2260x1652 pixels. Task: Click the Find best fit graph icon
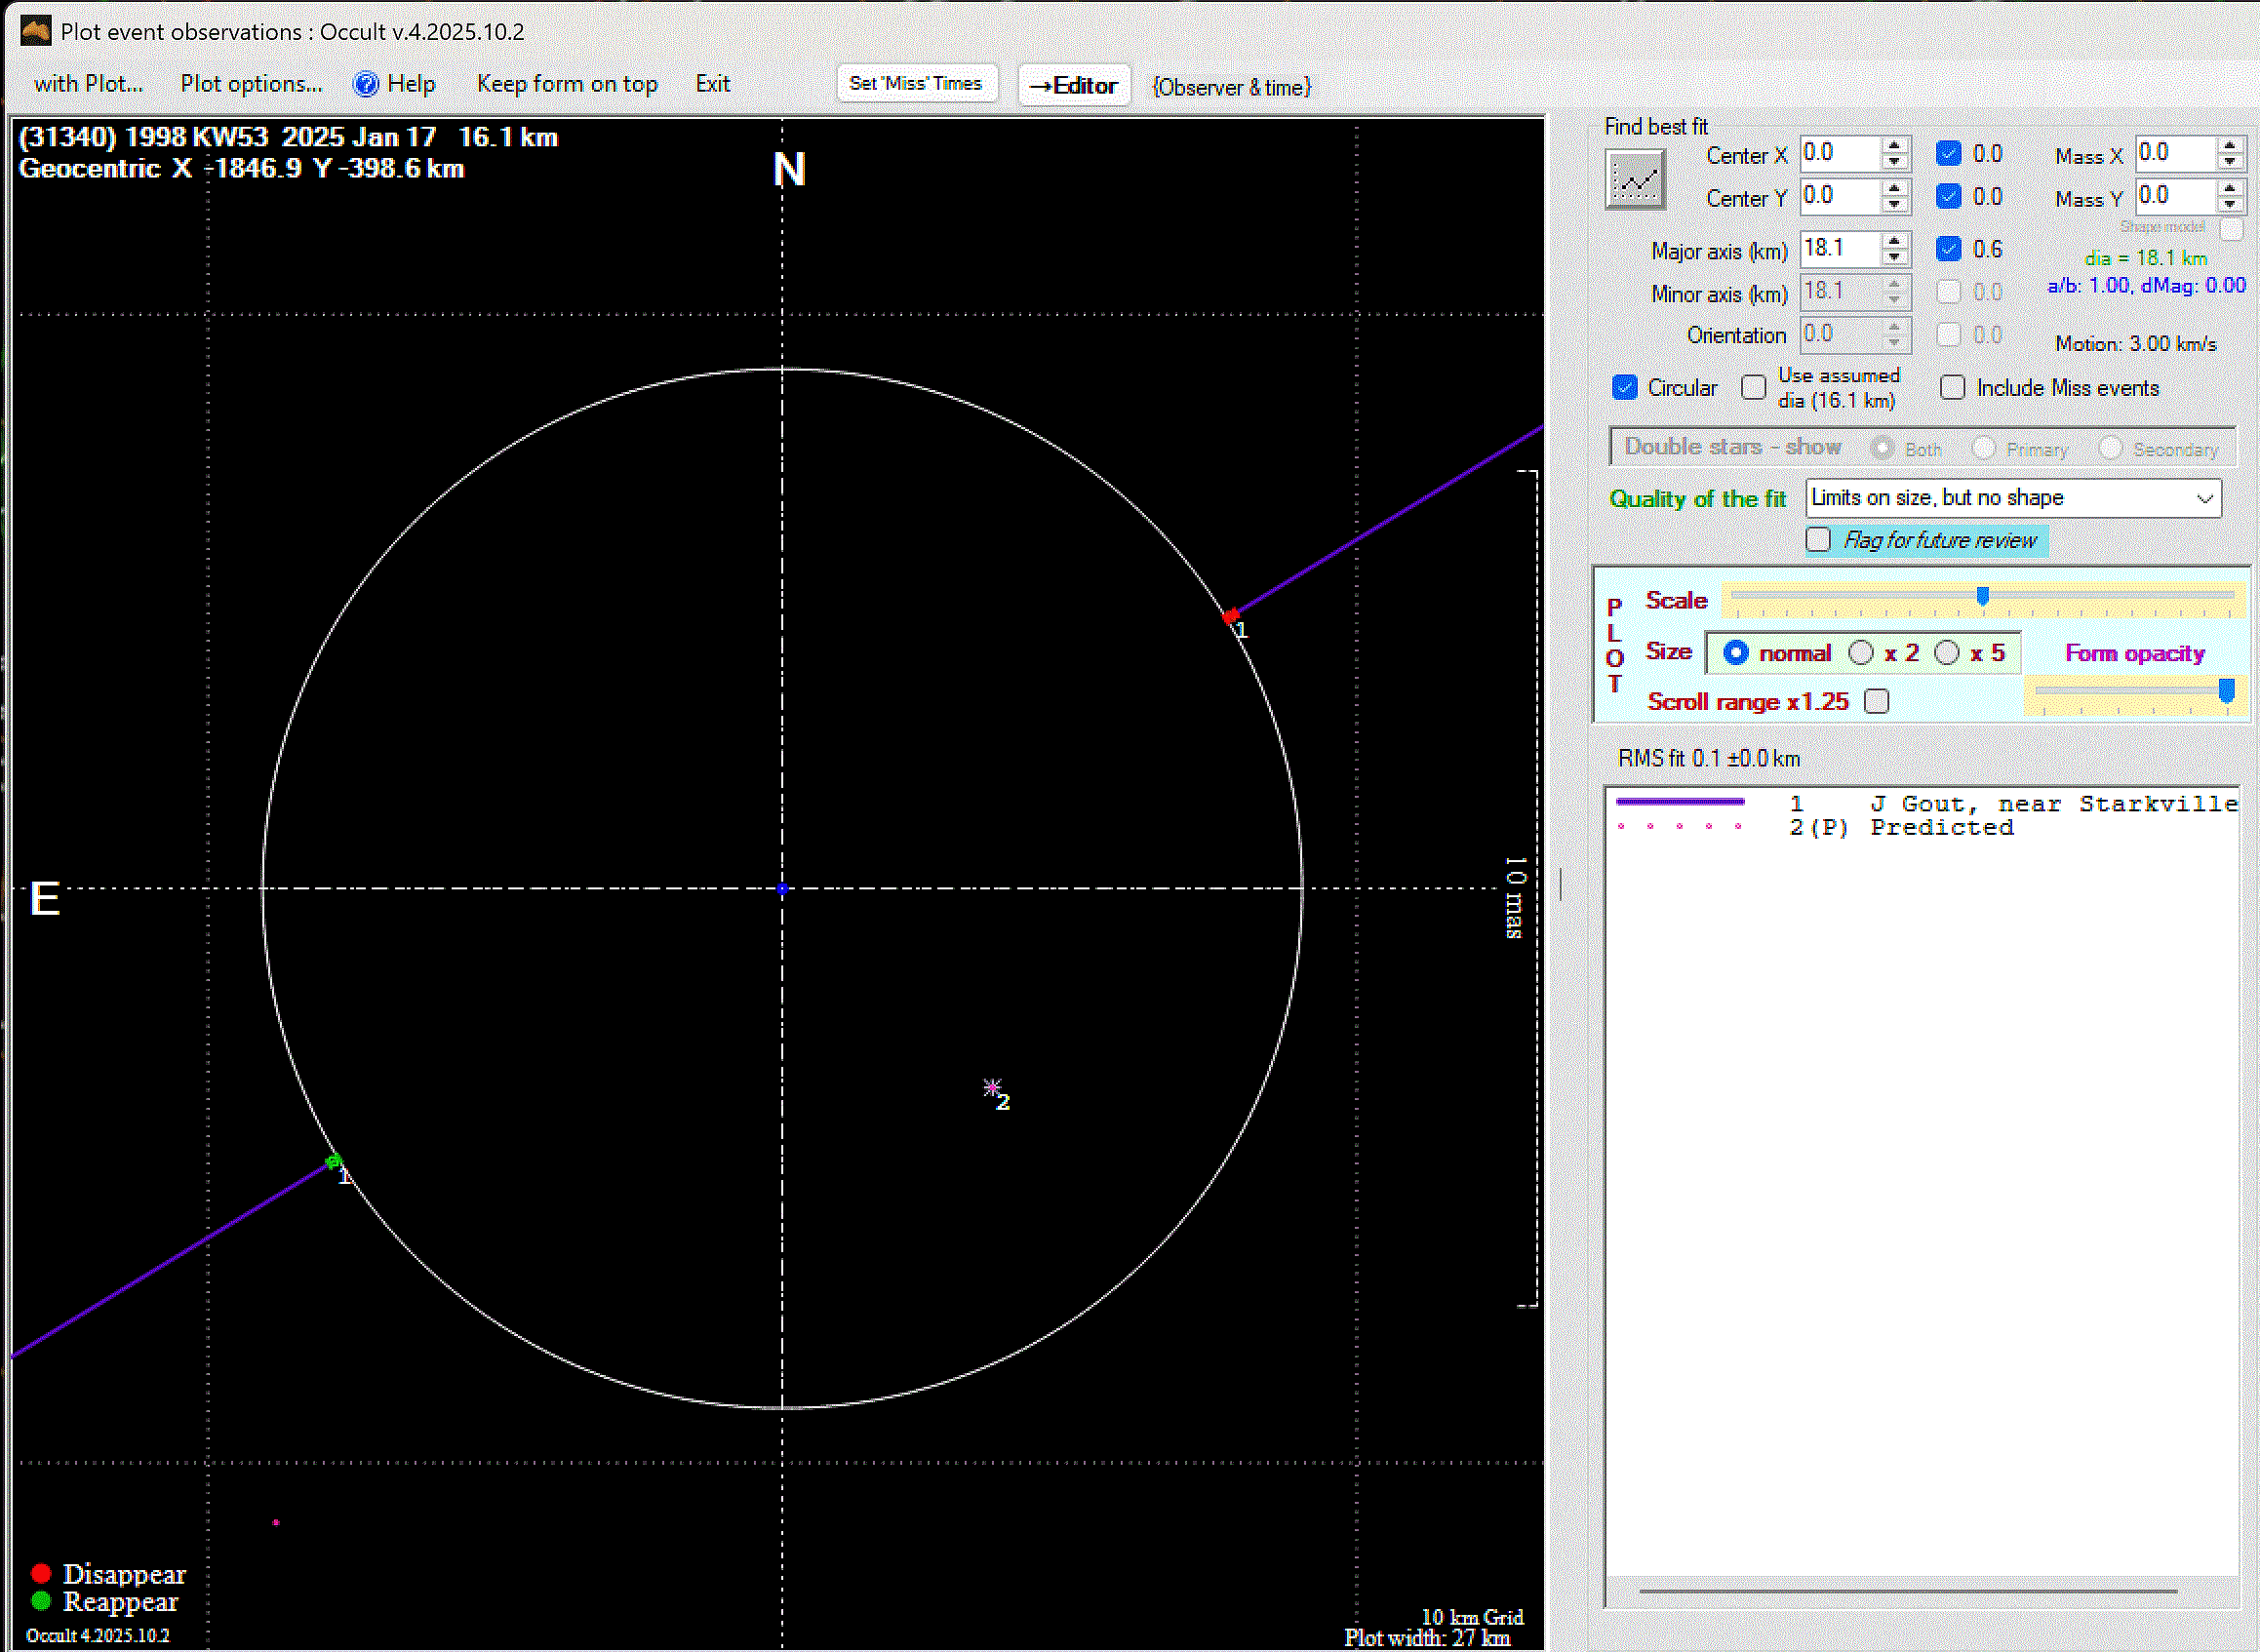[x=1635, y=180]
